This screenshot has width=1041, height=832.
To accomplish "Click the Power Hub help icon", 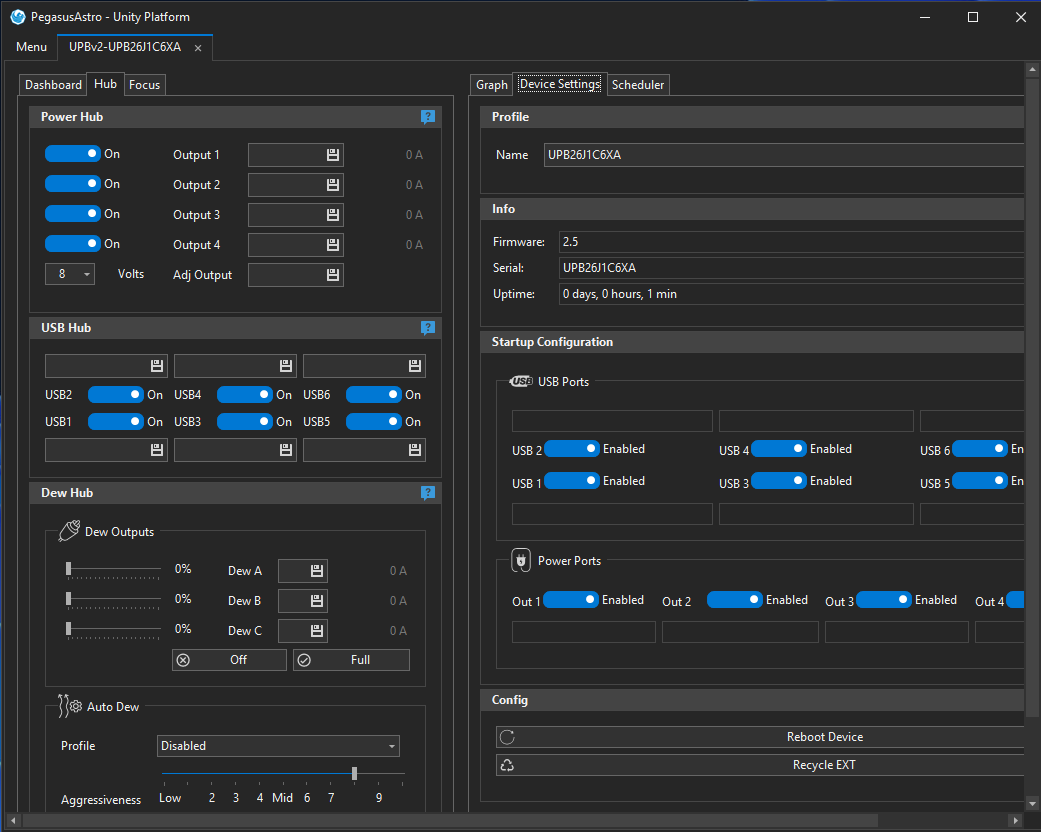I will coord(428,117).
